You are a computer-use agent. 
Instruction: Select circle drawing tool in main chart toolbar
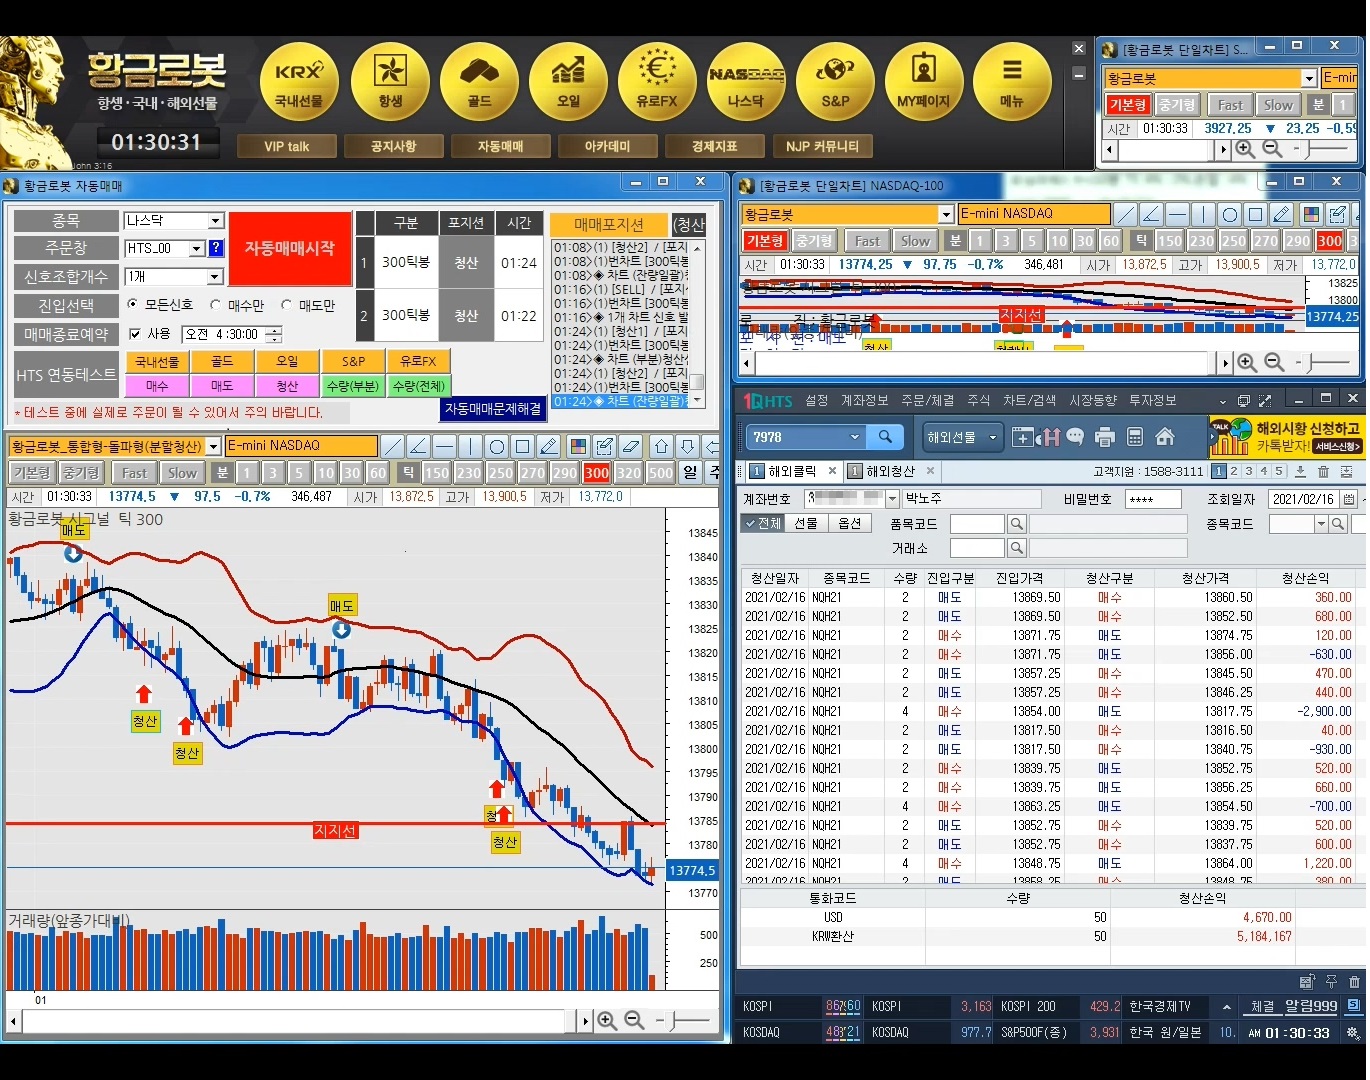[x=496, y=446]
